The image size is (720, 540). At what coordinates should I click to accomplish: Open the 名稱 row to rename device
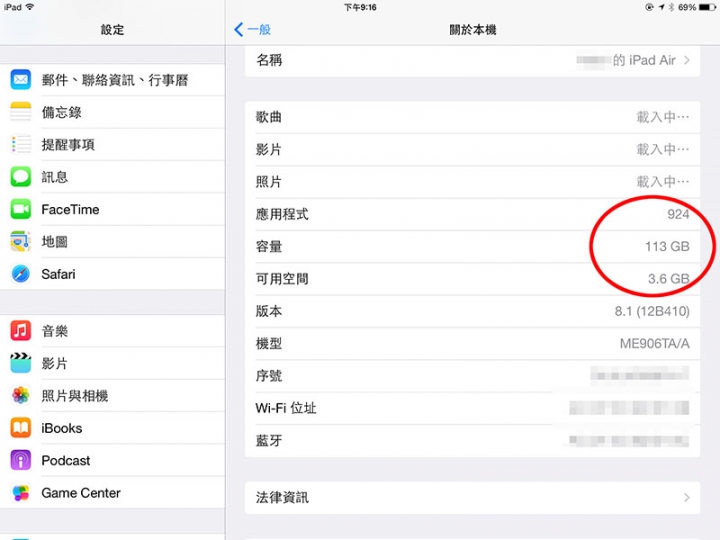pos(472,60)
